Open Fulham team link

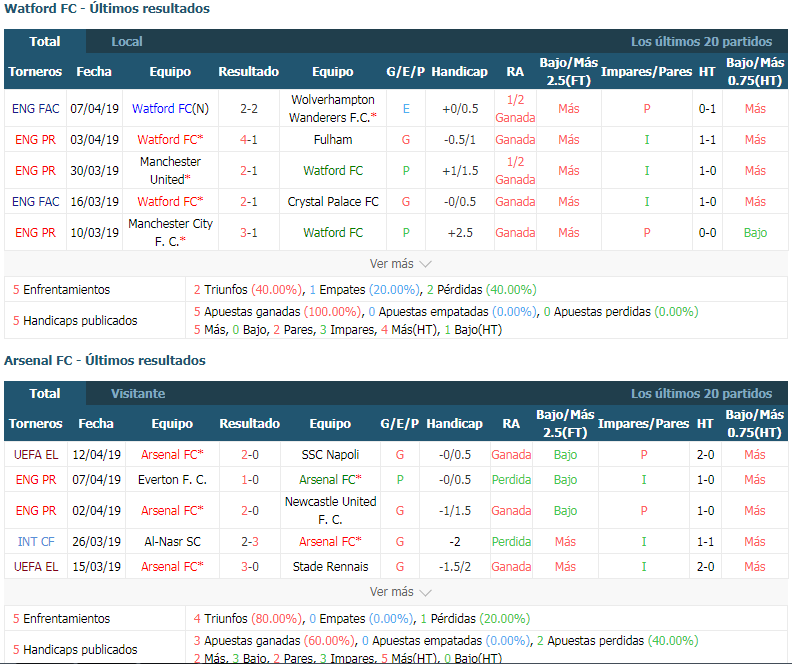pyautogui.click(x=333, y=140)
